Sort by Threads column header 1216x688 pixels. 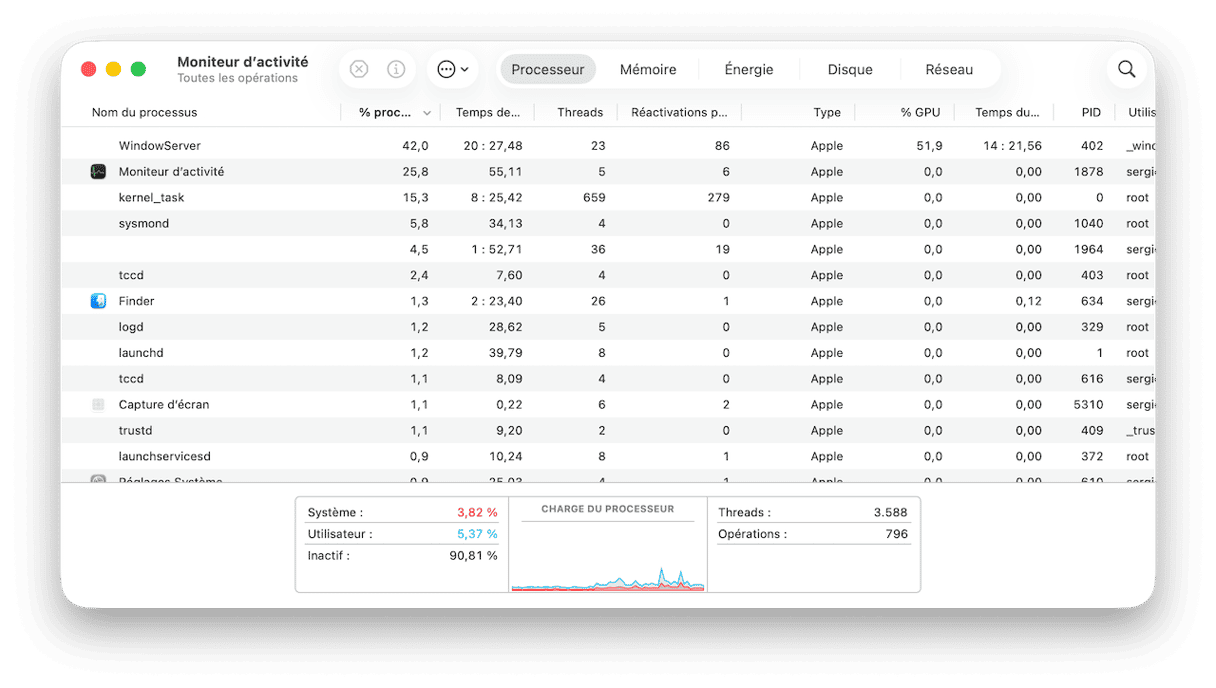click(x=580, y=112)
